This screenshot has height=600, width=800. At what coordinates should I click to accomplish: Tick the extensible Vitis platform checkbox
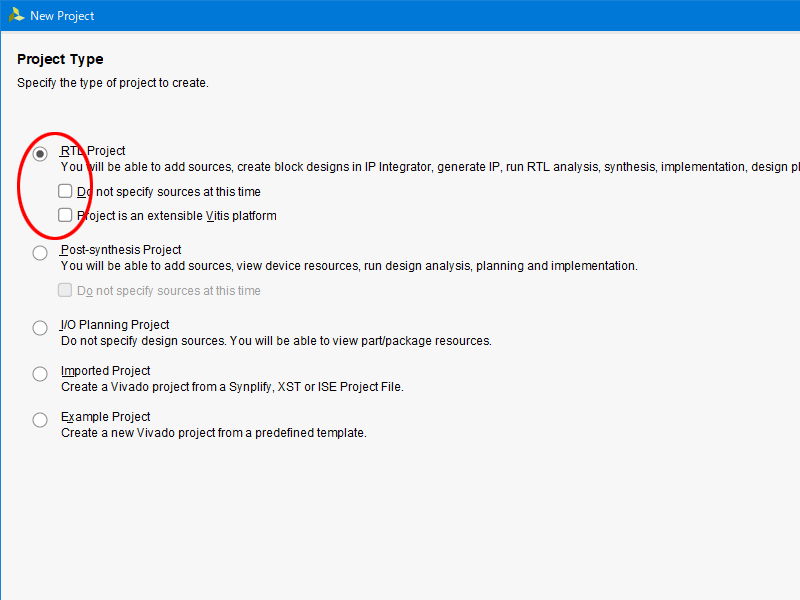tap(65, 215)
